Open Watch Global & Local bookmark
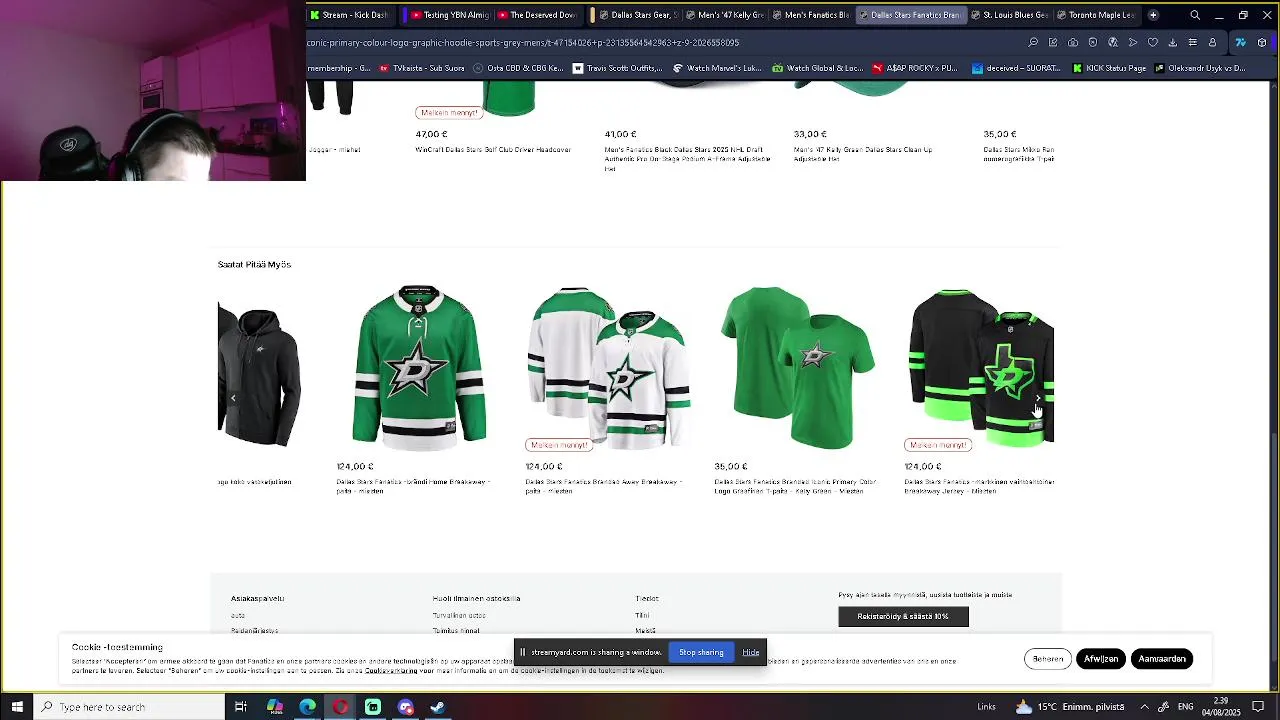 [817, 68]
